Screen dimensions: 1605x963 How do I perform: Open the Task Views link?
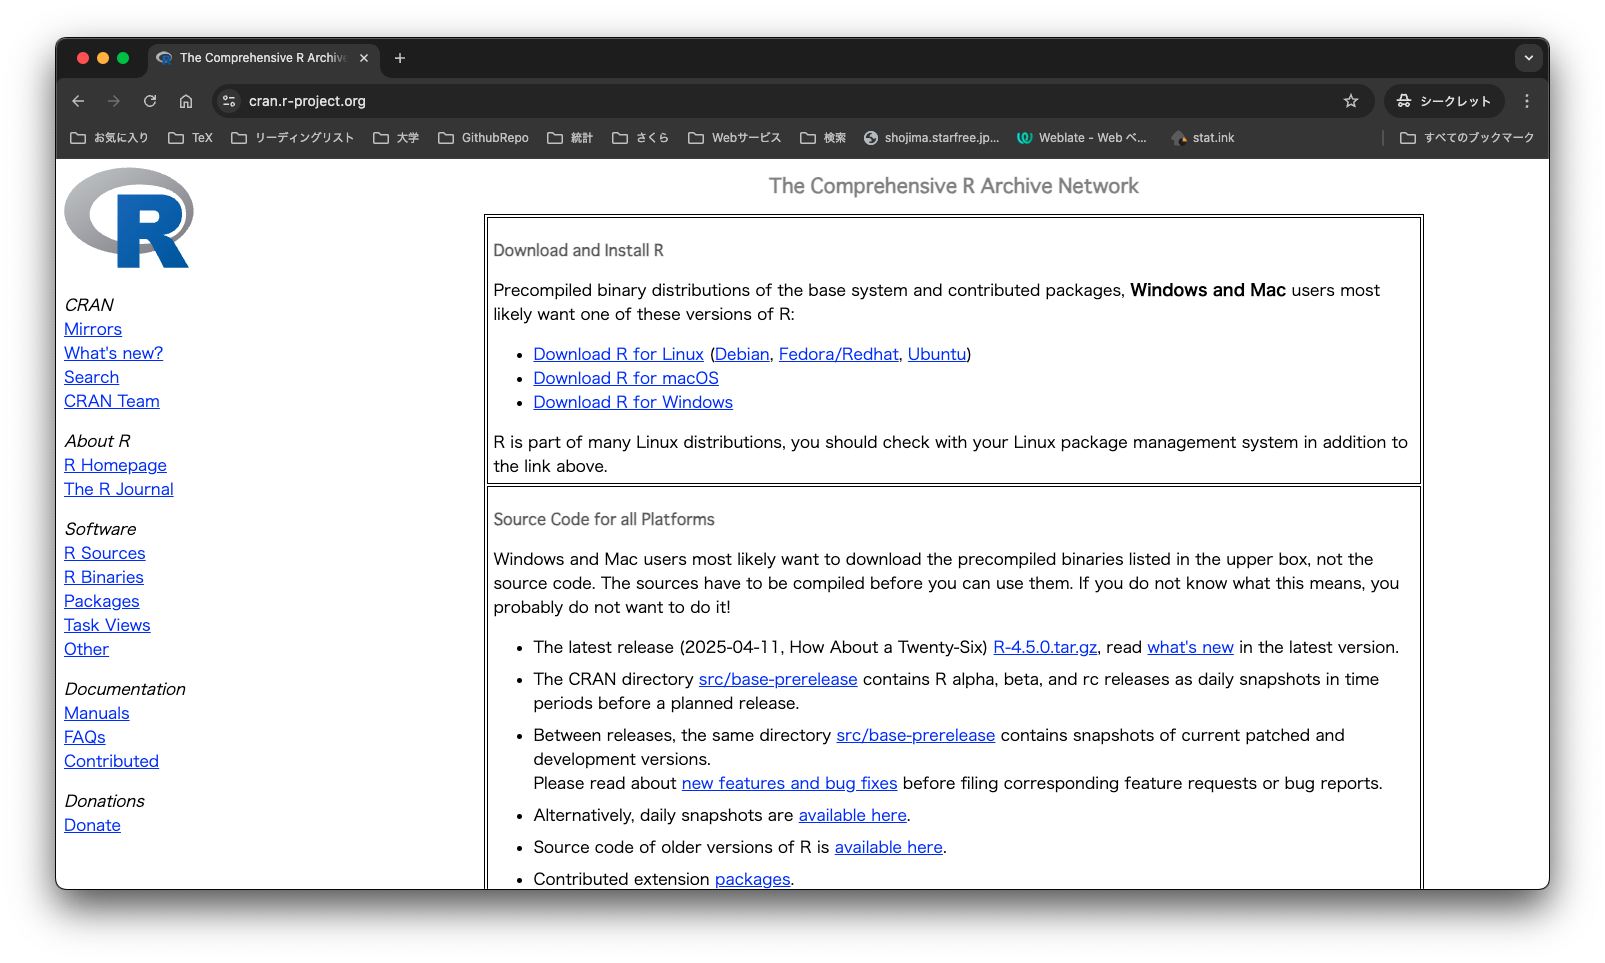107,625
